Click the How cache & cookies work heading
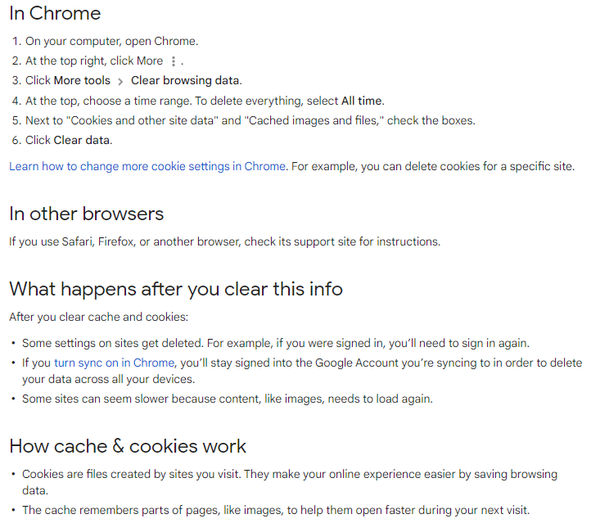Viewport: 600px width, 532px height. (128, 446)
